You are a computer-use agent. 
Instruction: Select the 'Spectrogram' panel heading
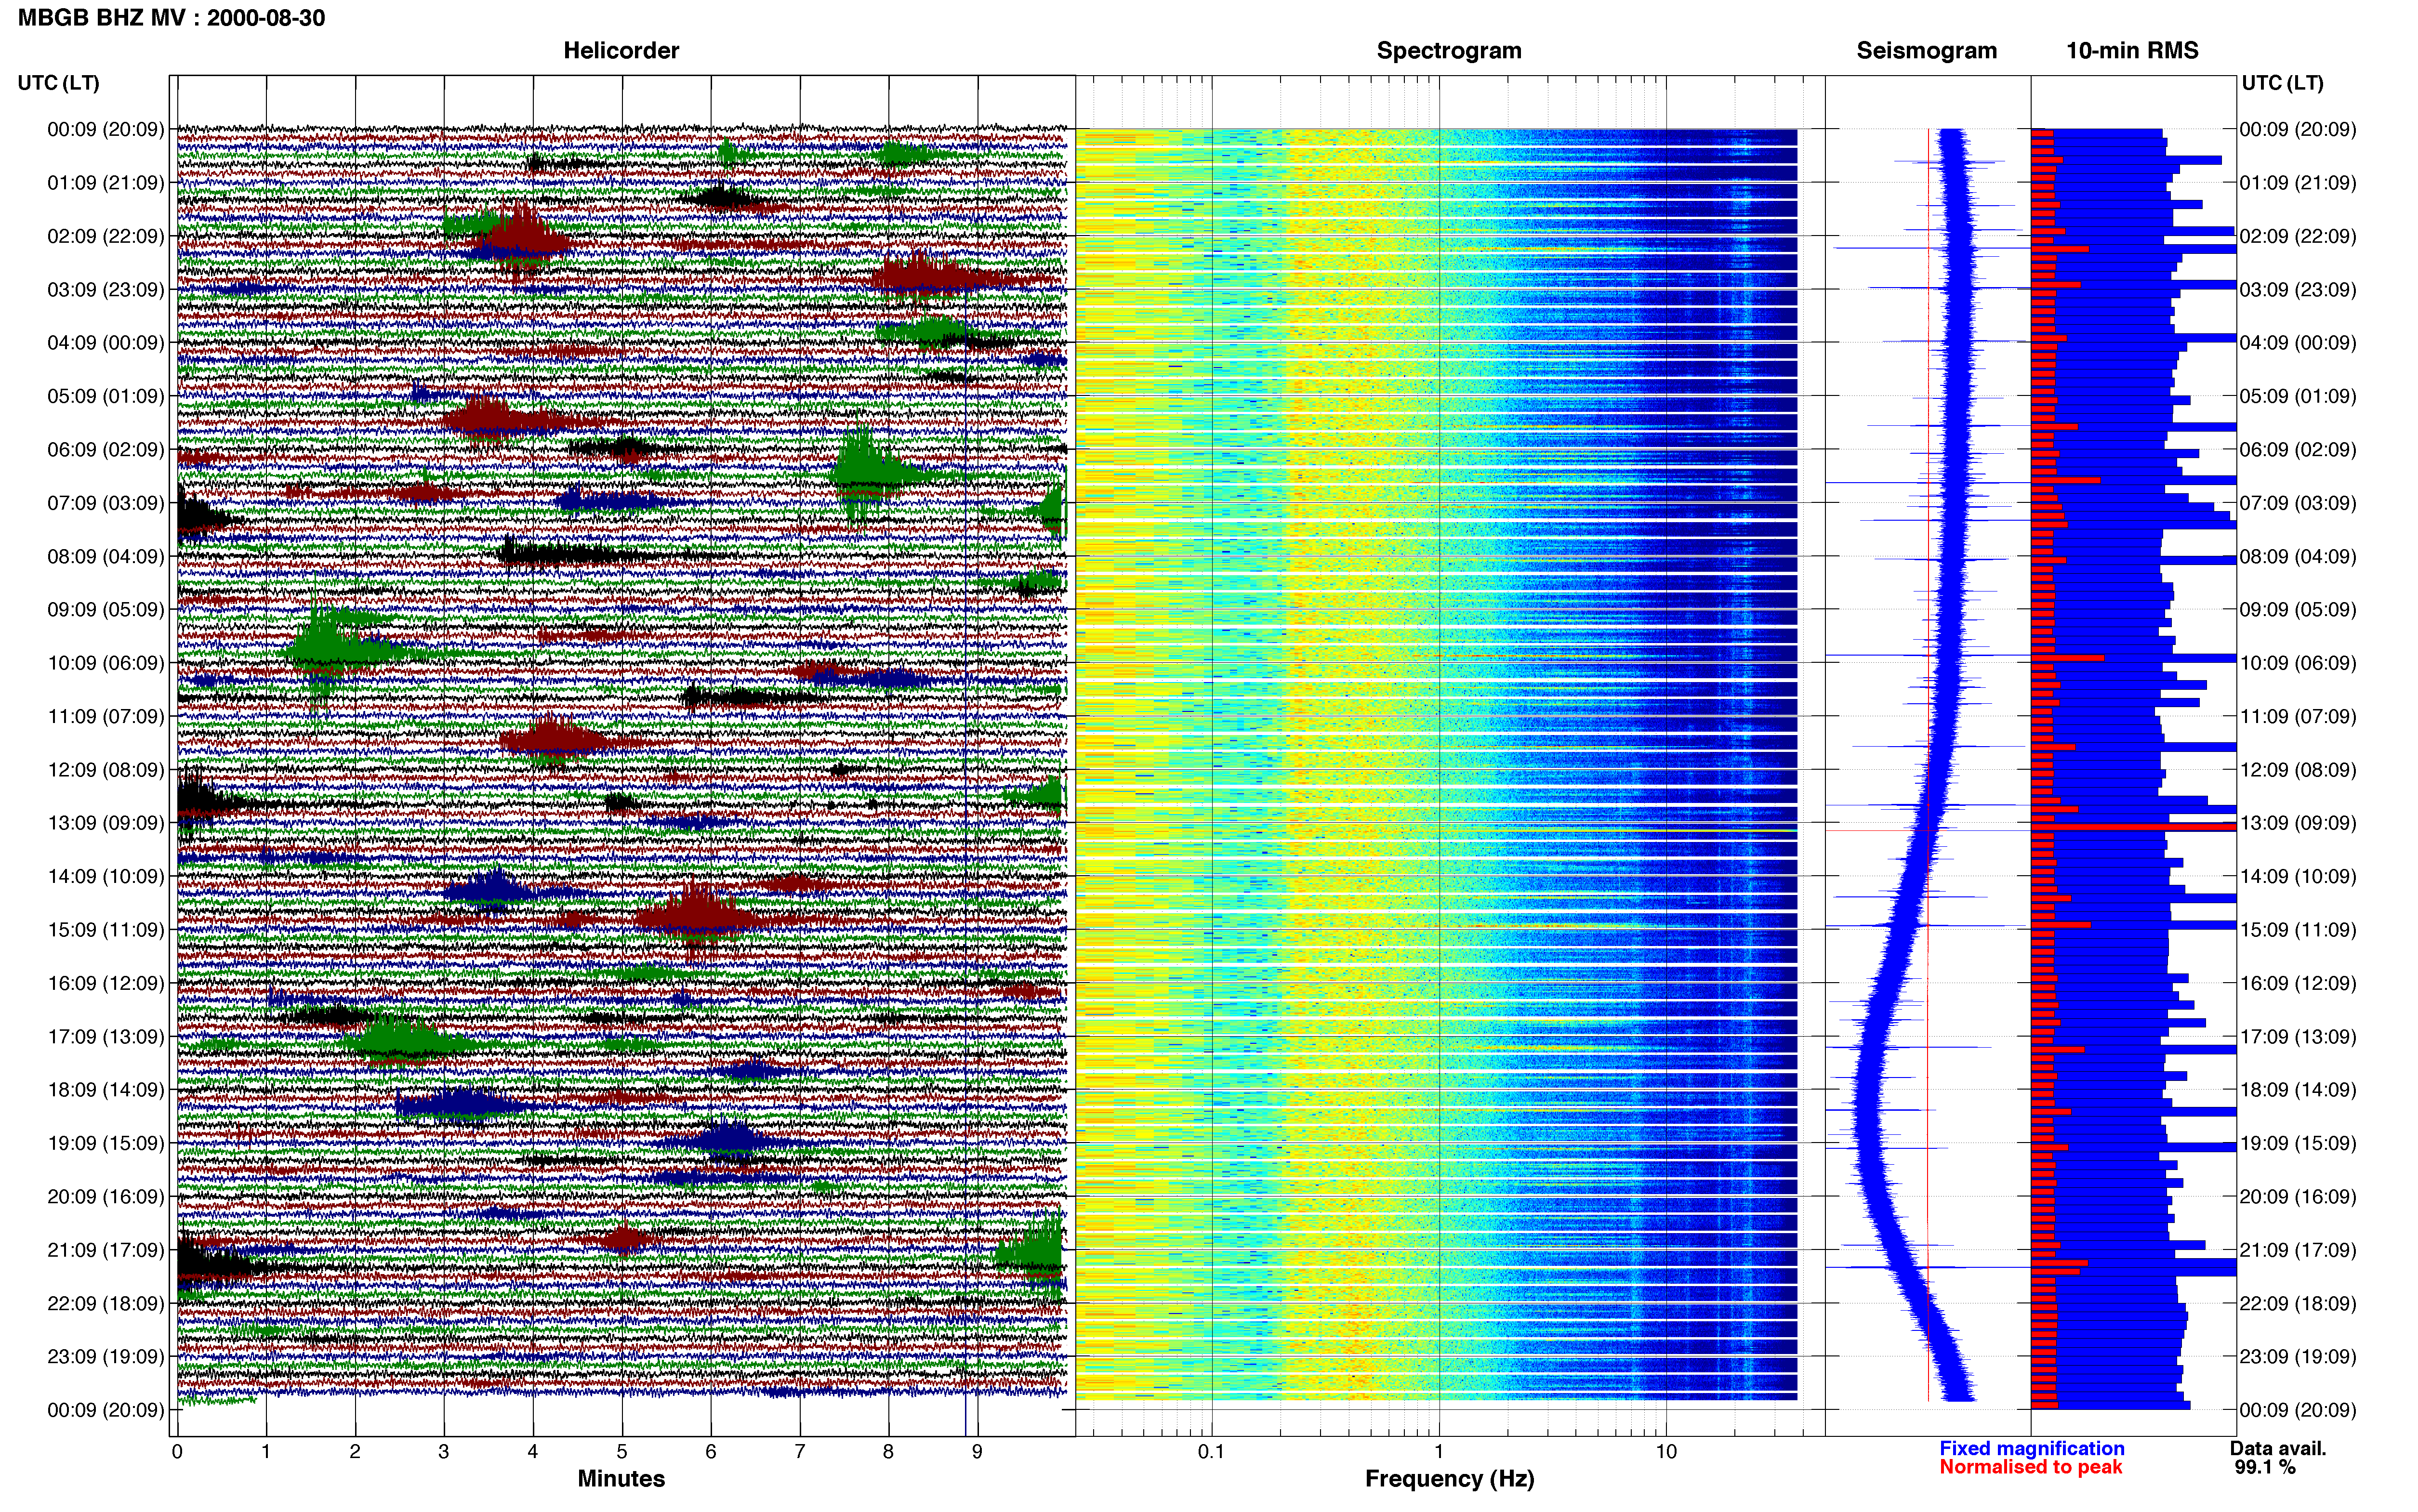point(1449,51)
